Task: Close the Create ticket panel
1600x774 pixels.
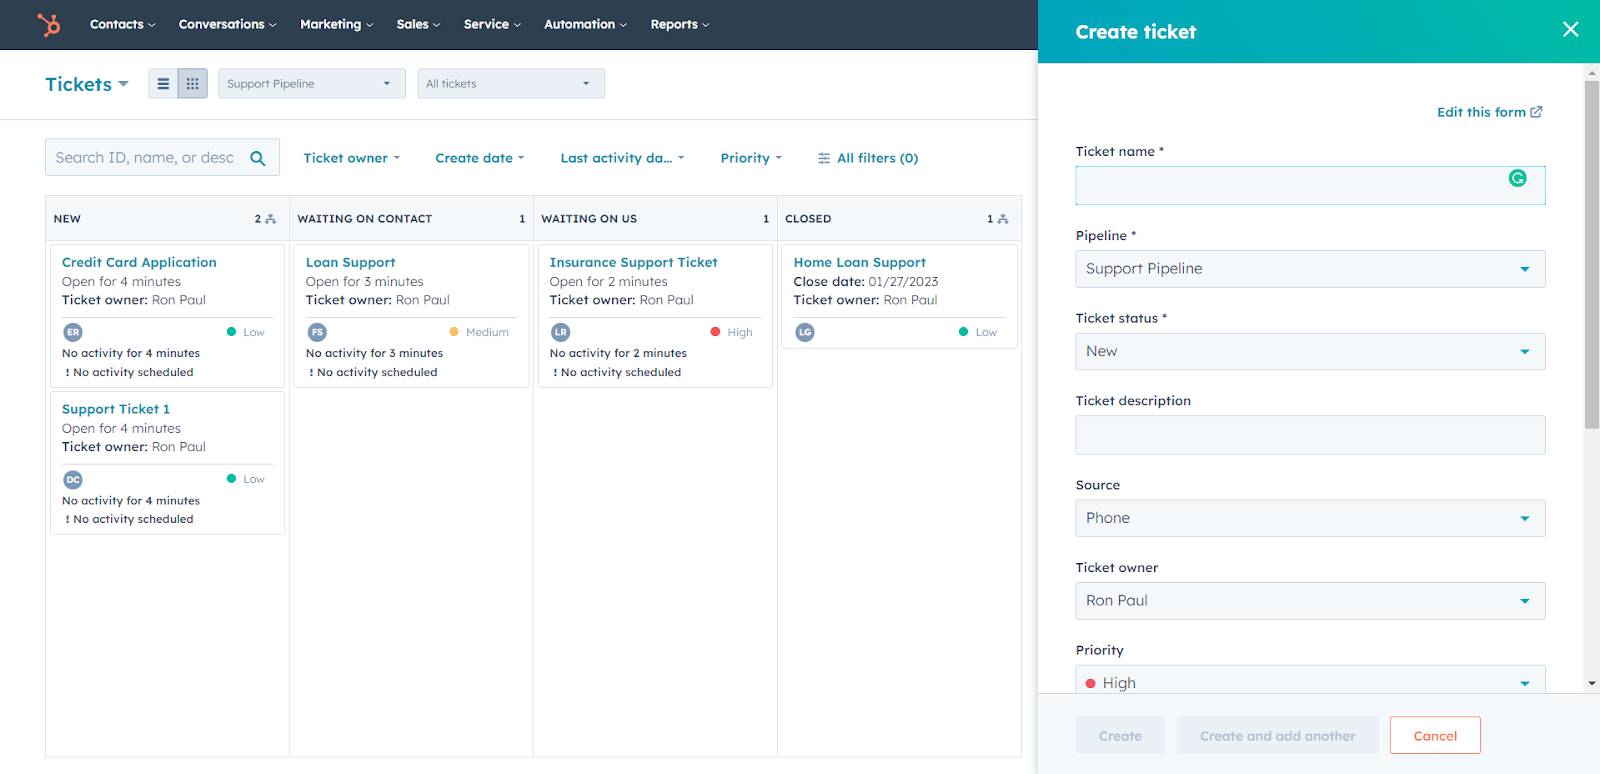Action: pos(1571,30)
